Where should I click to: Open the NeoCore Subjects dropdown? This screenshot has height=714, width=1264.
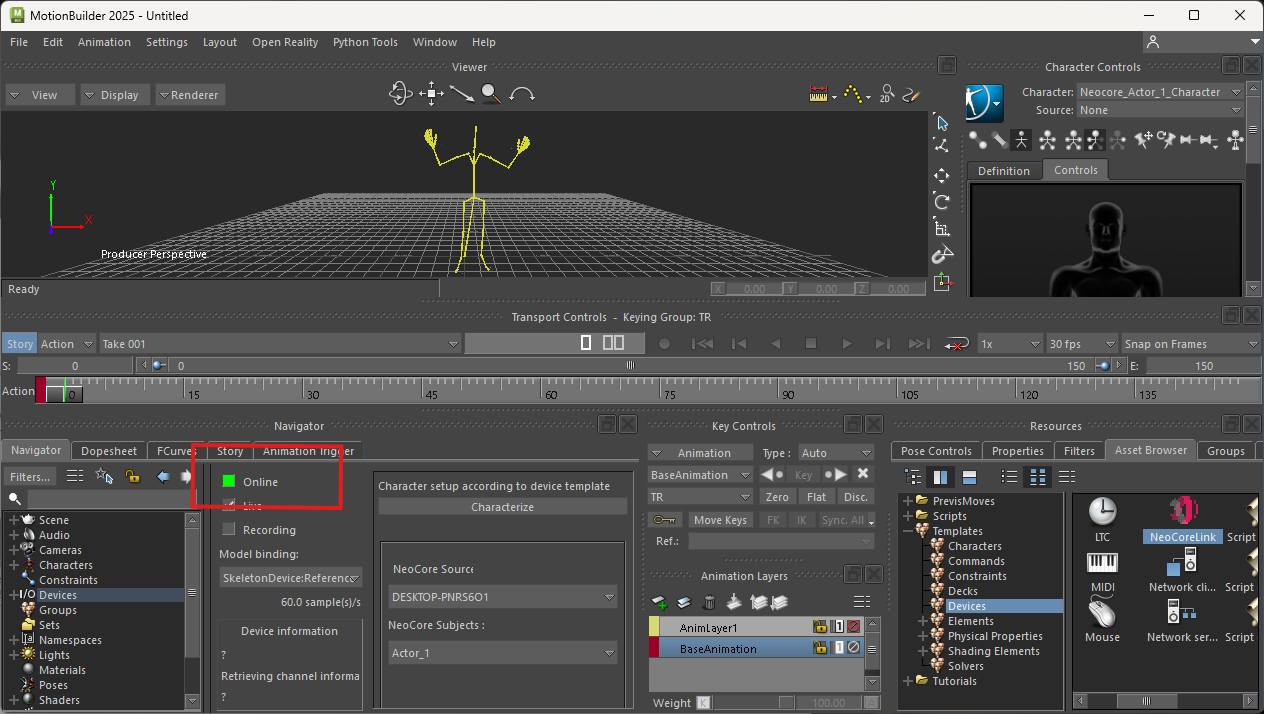(503, 654)
